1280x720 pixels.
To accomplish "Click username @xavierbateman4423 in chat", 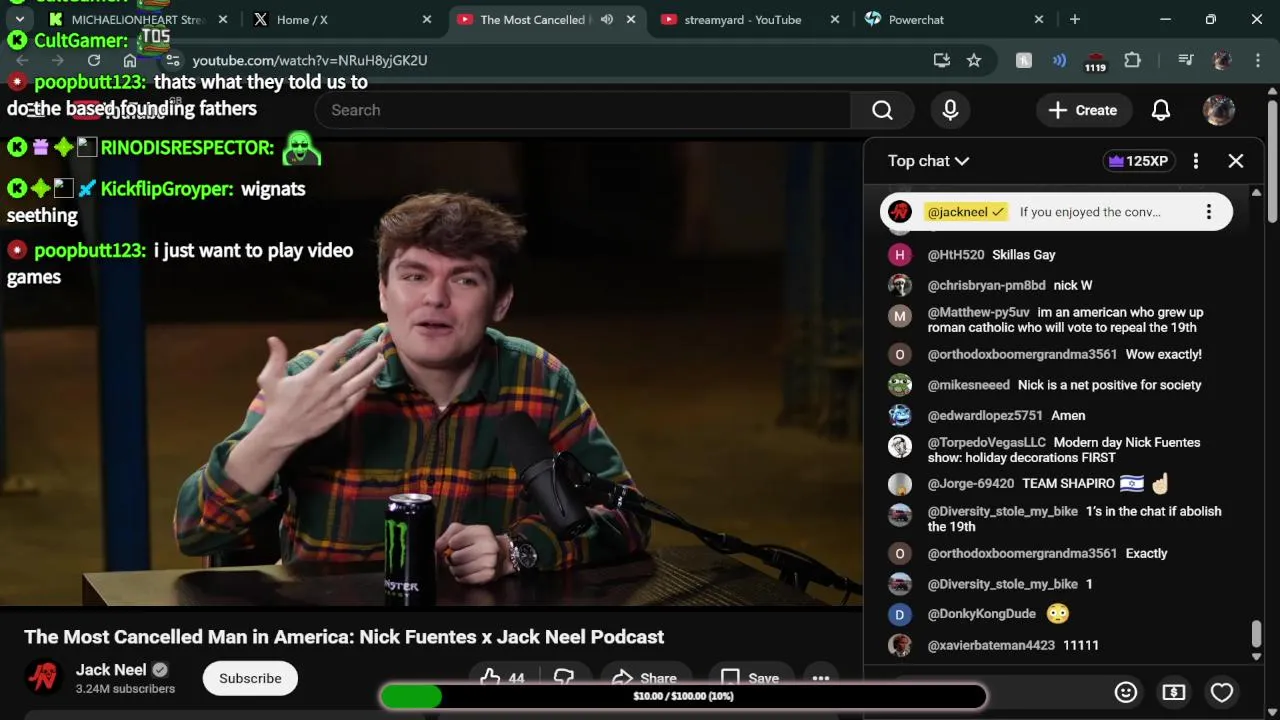I will [991, 645].
